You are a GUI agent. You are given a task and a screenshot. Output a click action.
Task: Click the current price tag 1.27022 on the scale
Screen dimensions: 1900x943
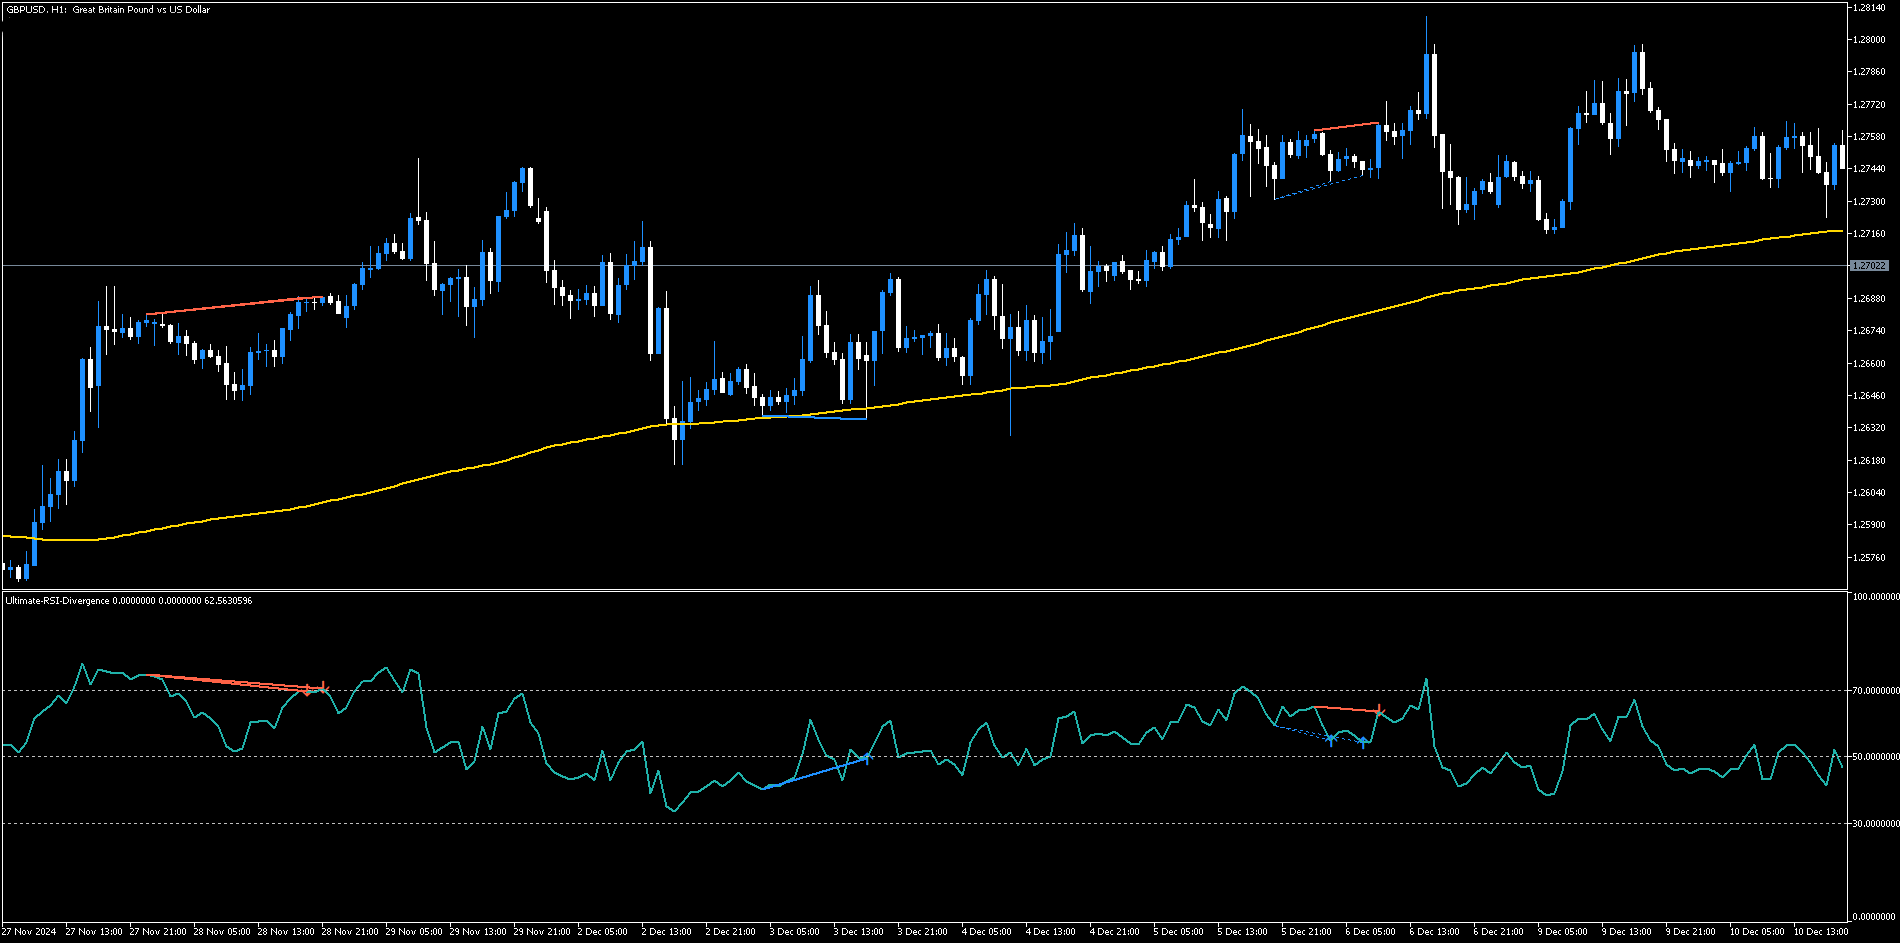1868,266
